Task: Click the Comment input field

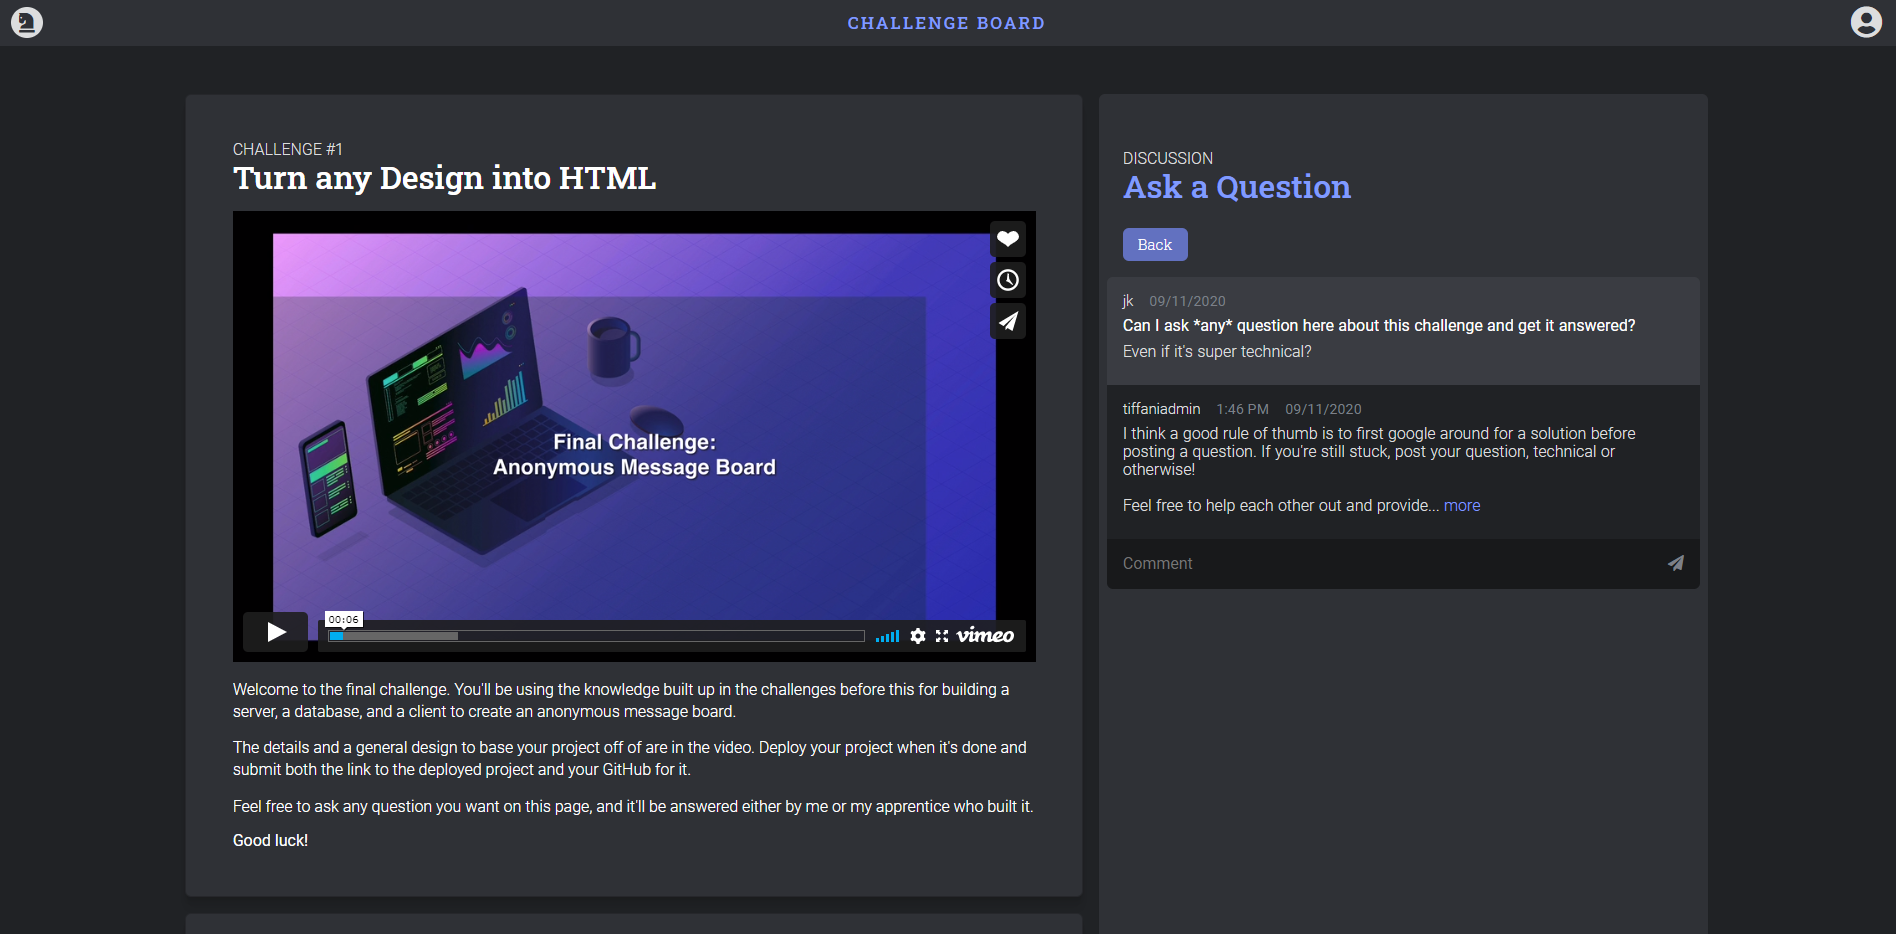Action: pyautogui.click(x=1300, y=563)
